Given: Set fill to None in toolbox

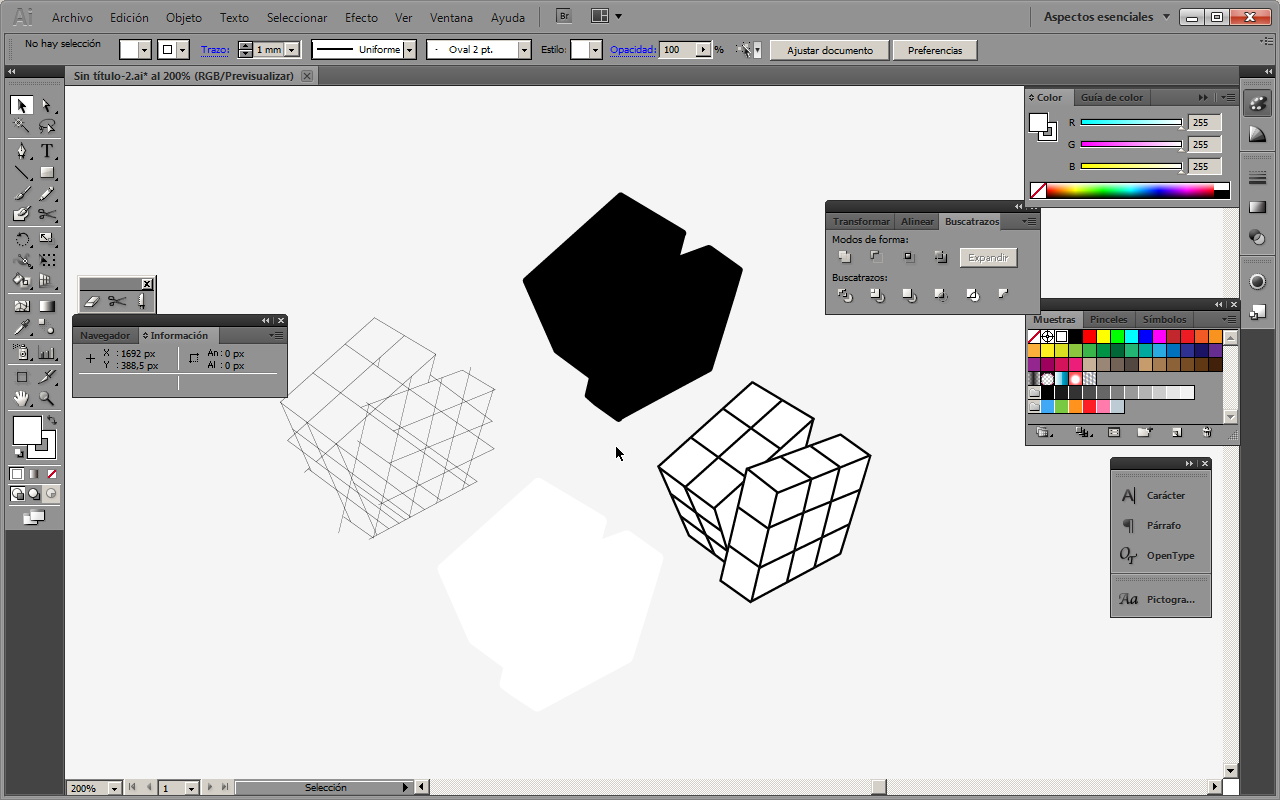Looking at the screenshot, I should coord(51,474).
